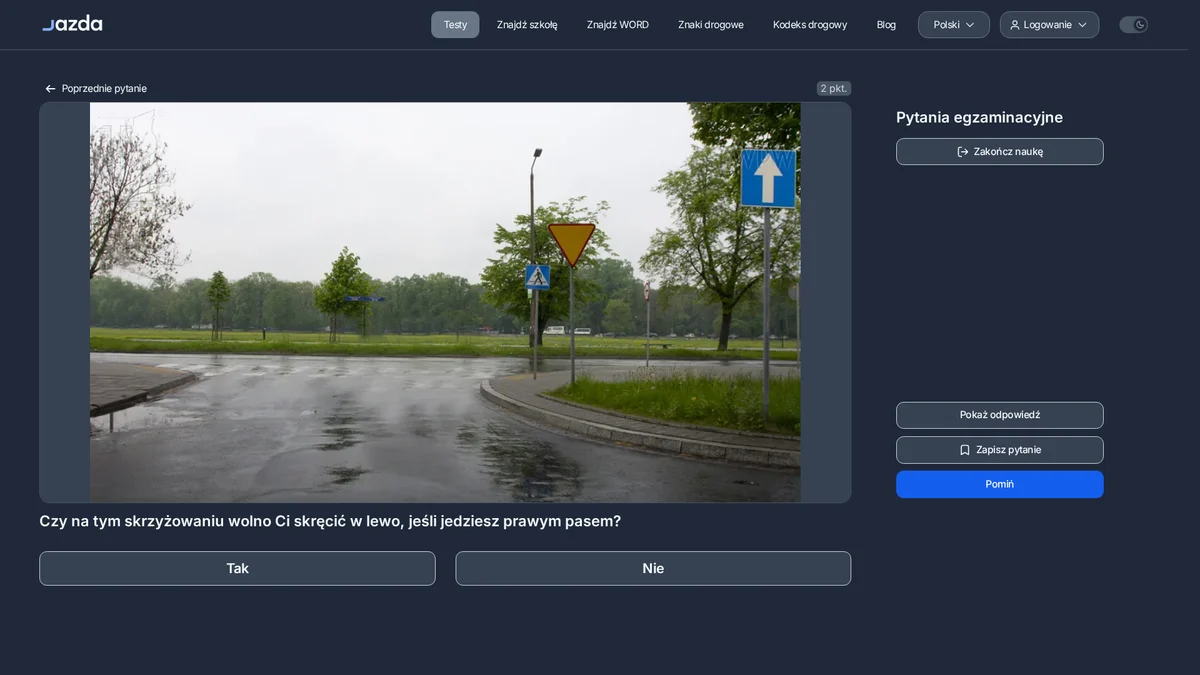Toggle the dark mode switch
The image size is (1200, 675).
click(x=1133, y=25)
